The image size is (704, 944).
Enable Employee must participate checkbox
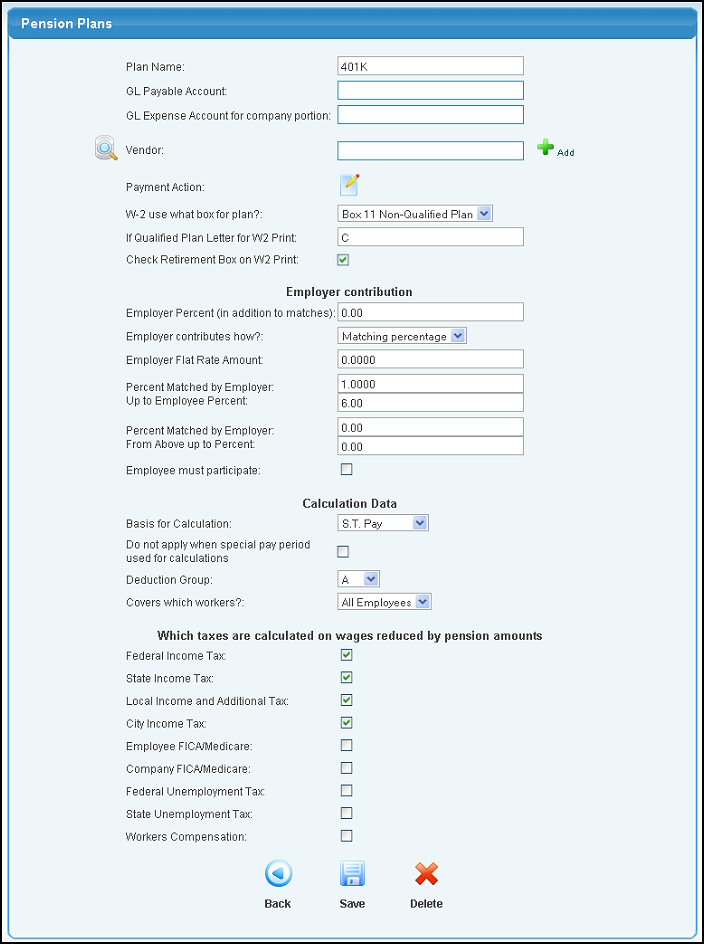pos(346,470)
